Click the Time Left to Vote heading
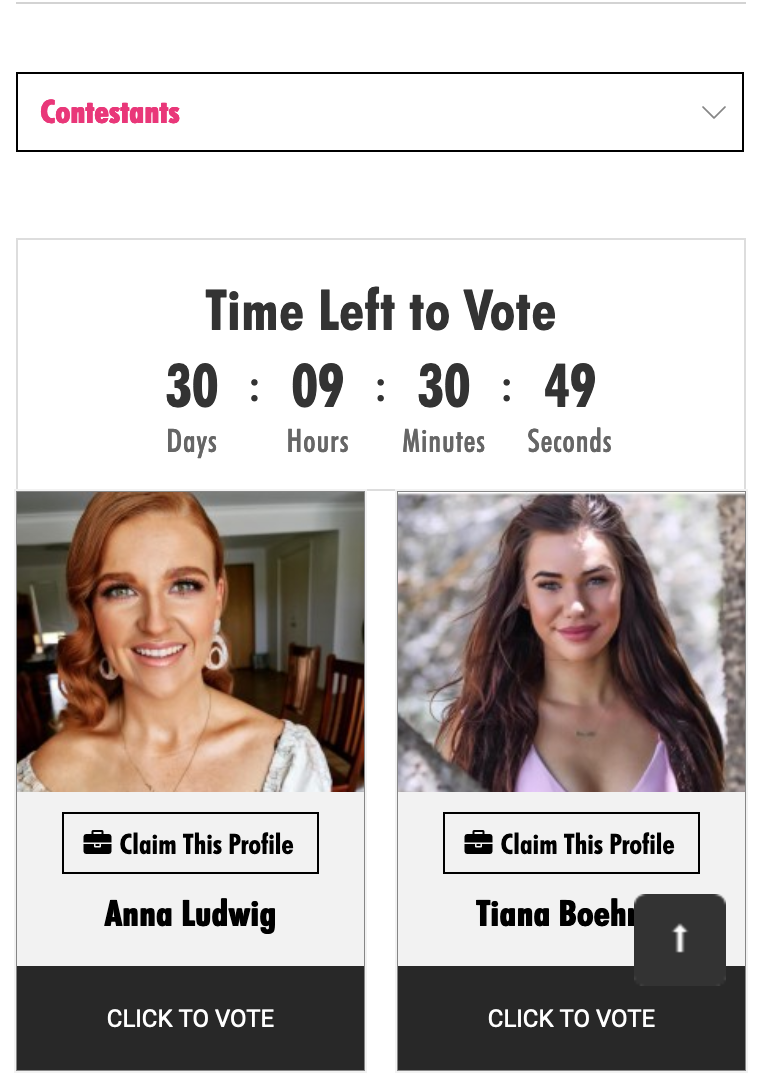 coord(380,312)
